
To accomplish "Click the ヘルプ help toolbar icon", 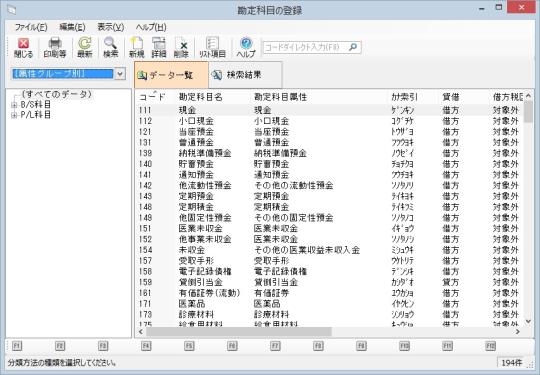I will pyautogui.click(x=246, y=48).
